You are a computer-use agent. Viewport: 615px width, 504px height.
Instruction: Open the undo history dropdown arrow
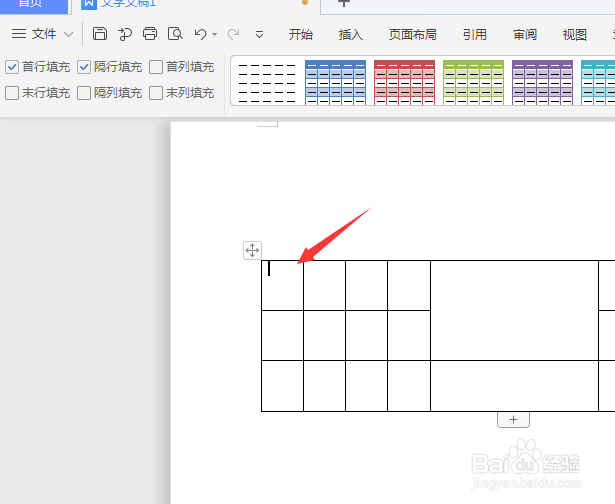pyautogui.click(x=215, y=35)
